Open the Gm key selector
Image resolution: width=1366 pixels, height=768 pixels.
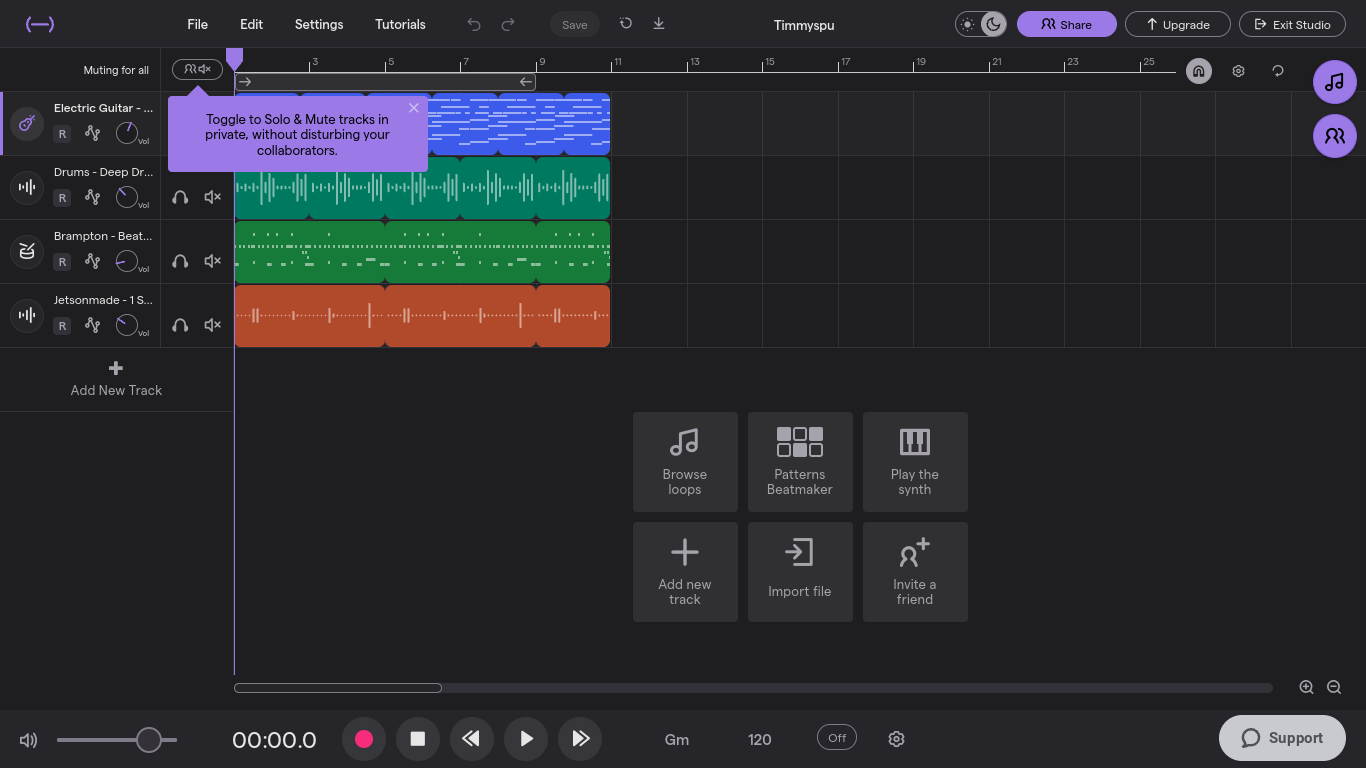click(677, 740)
